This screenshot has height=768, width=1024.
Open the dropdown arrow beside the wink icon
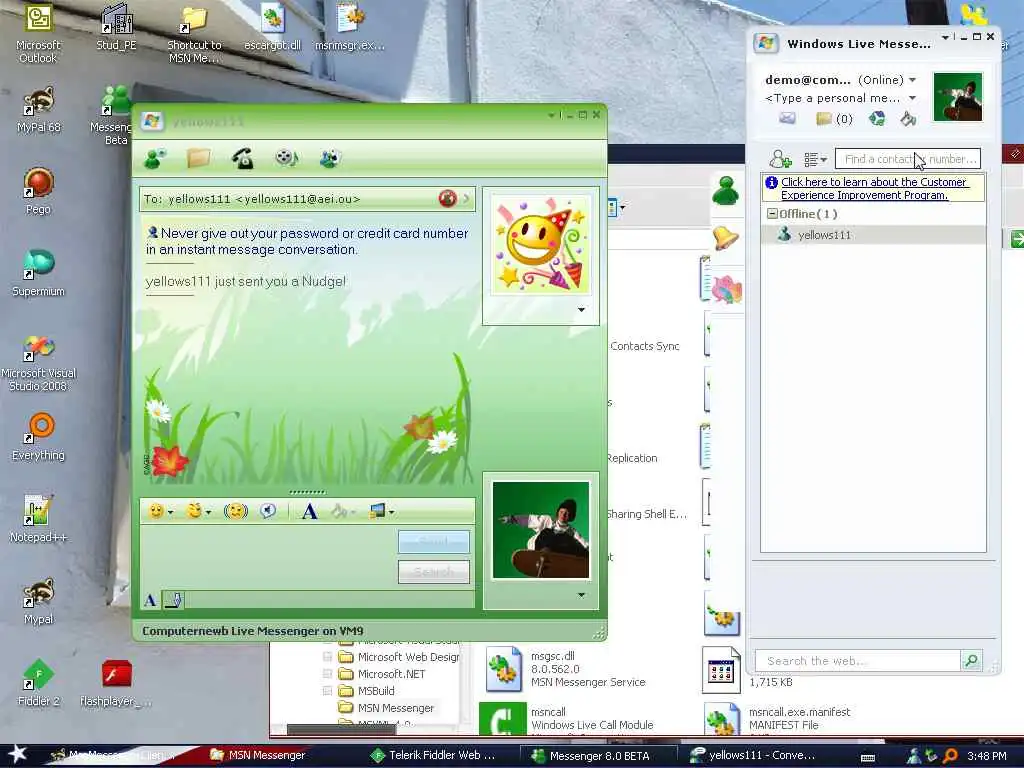[x=208, y=513]
